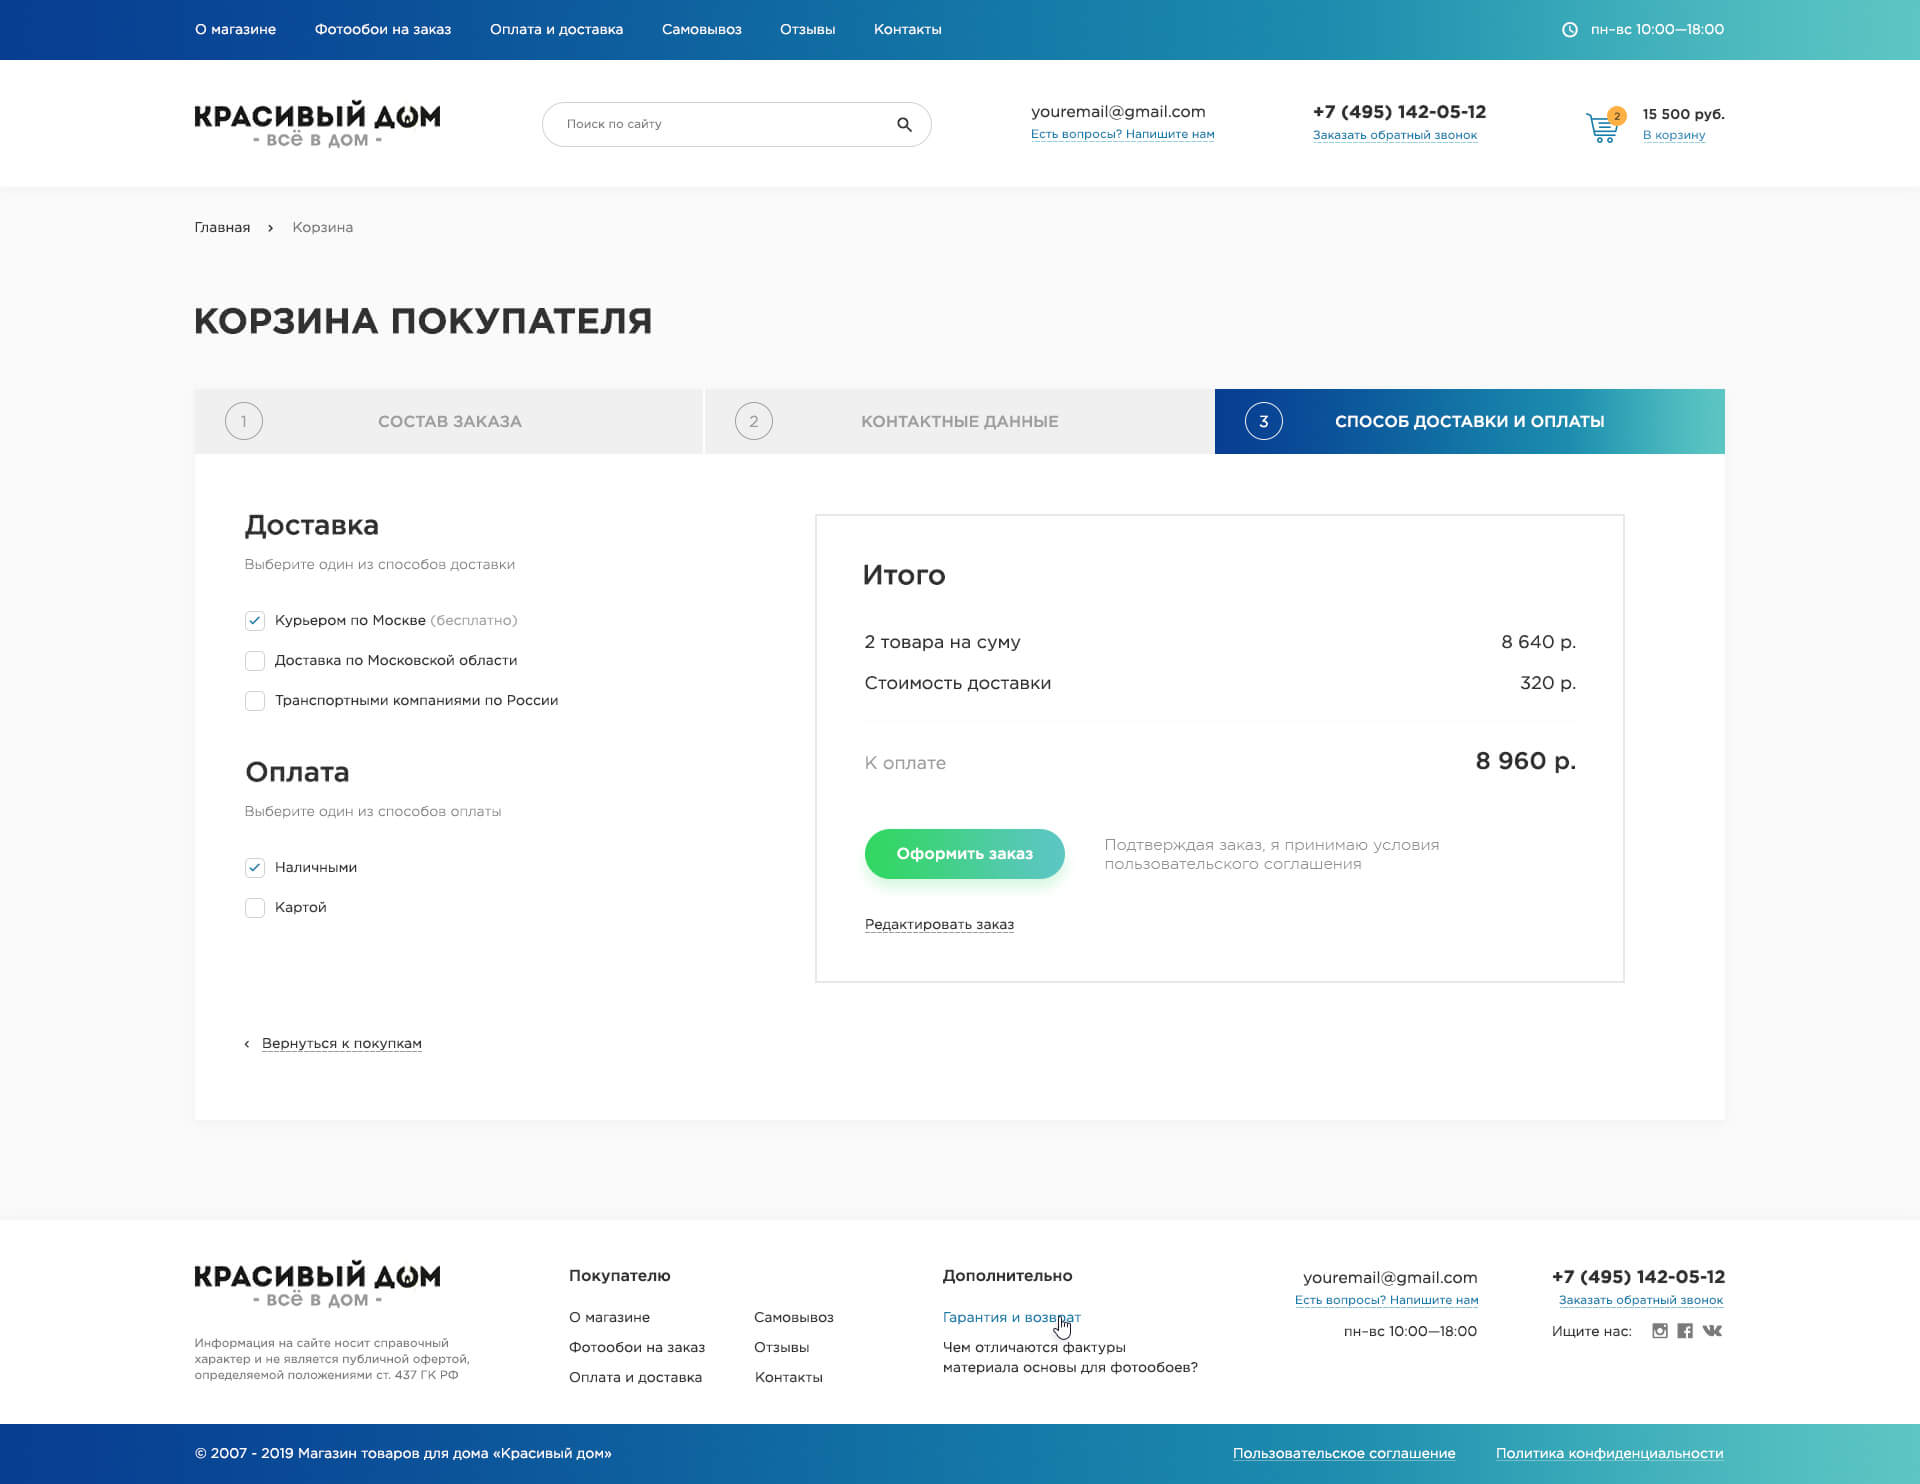Select Доставка по Московской области checkbox
Viewport: 1920px width, 1484px height.
point(255,661)
